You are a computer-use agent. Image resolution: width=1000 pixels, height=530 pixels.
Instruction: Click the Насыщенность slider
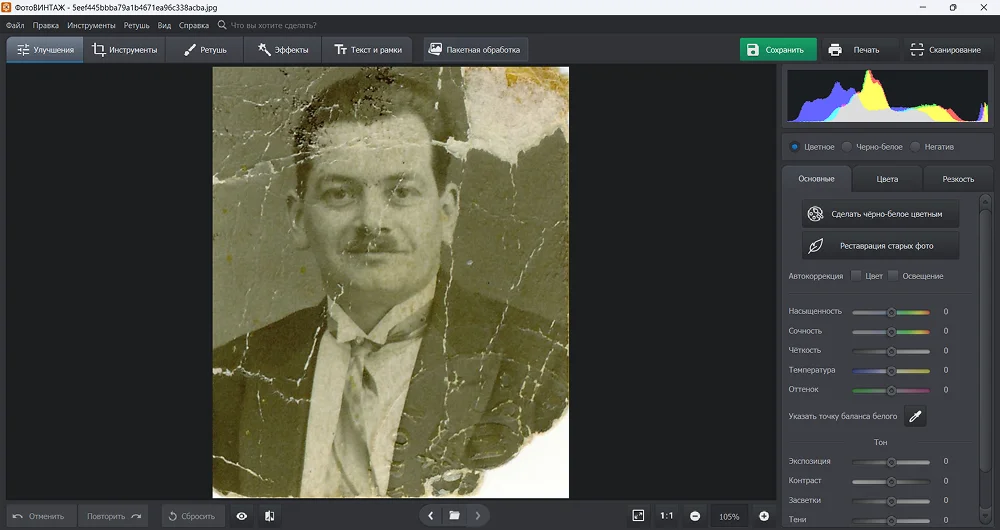(x=891, y=312)
